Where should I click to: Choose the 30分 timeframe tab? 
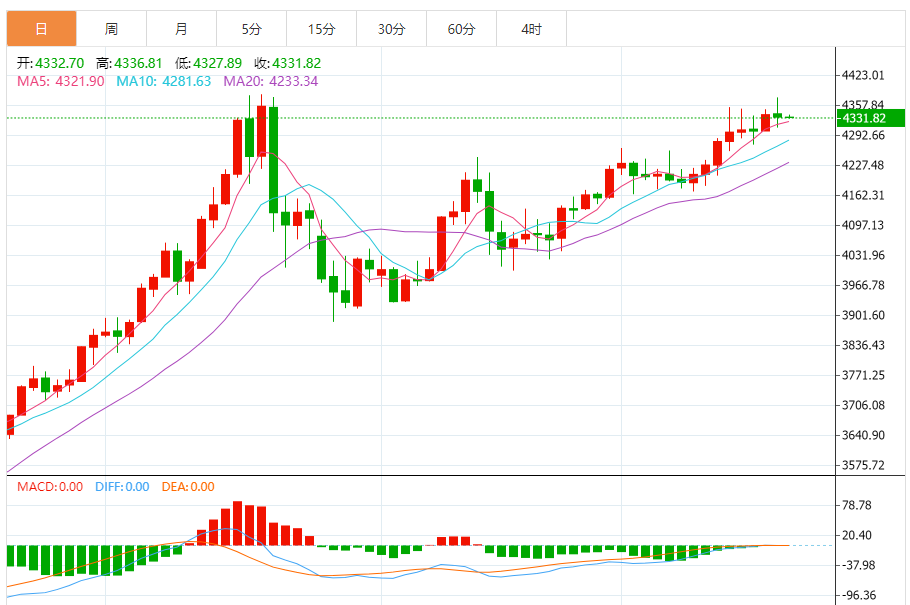coord(391,29)
